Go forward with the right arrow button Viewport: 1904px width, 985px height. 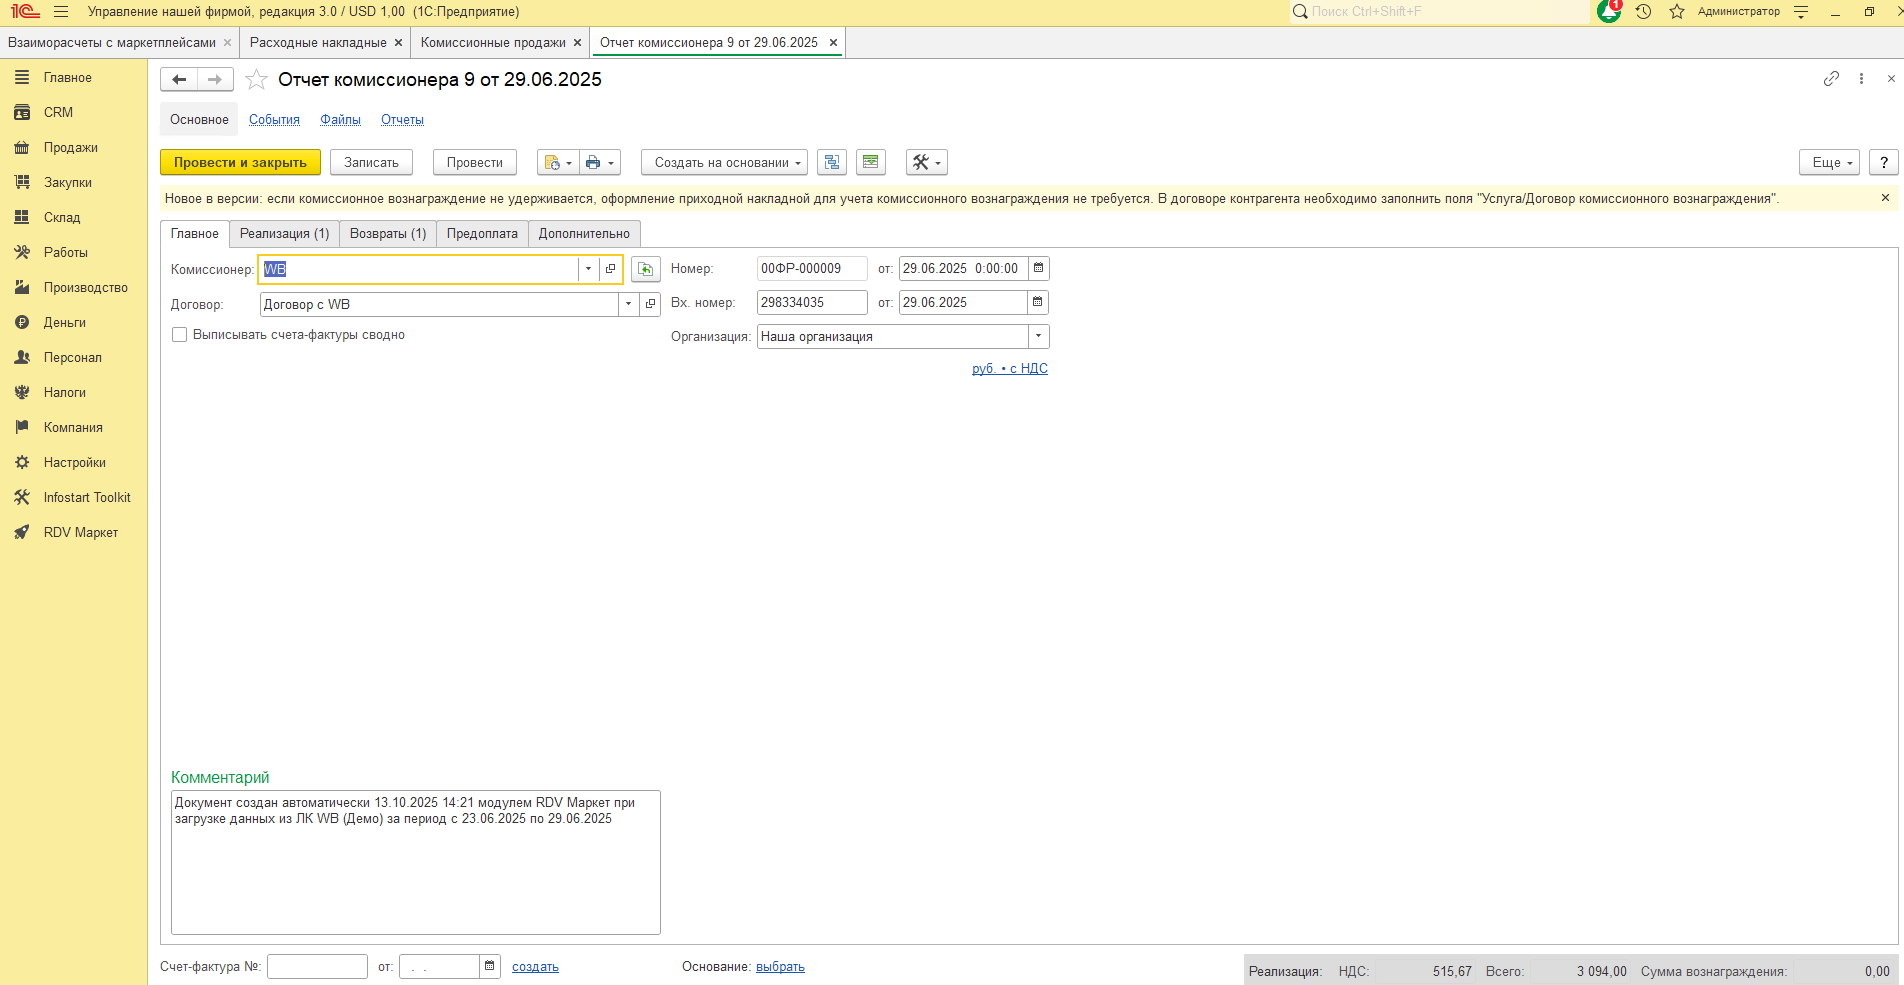(x=215, y=79)
